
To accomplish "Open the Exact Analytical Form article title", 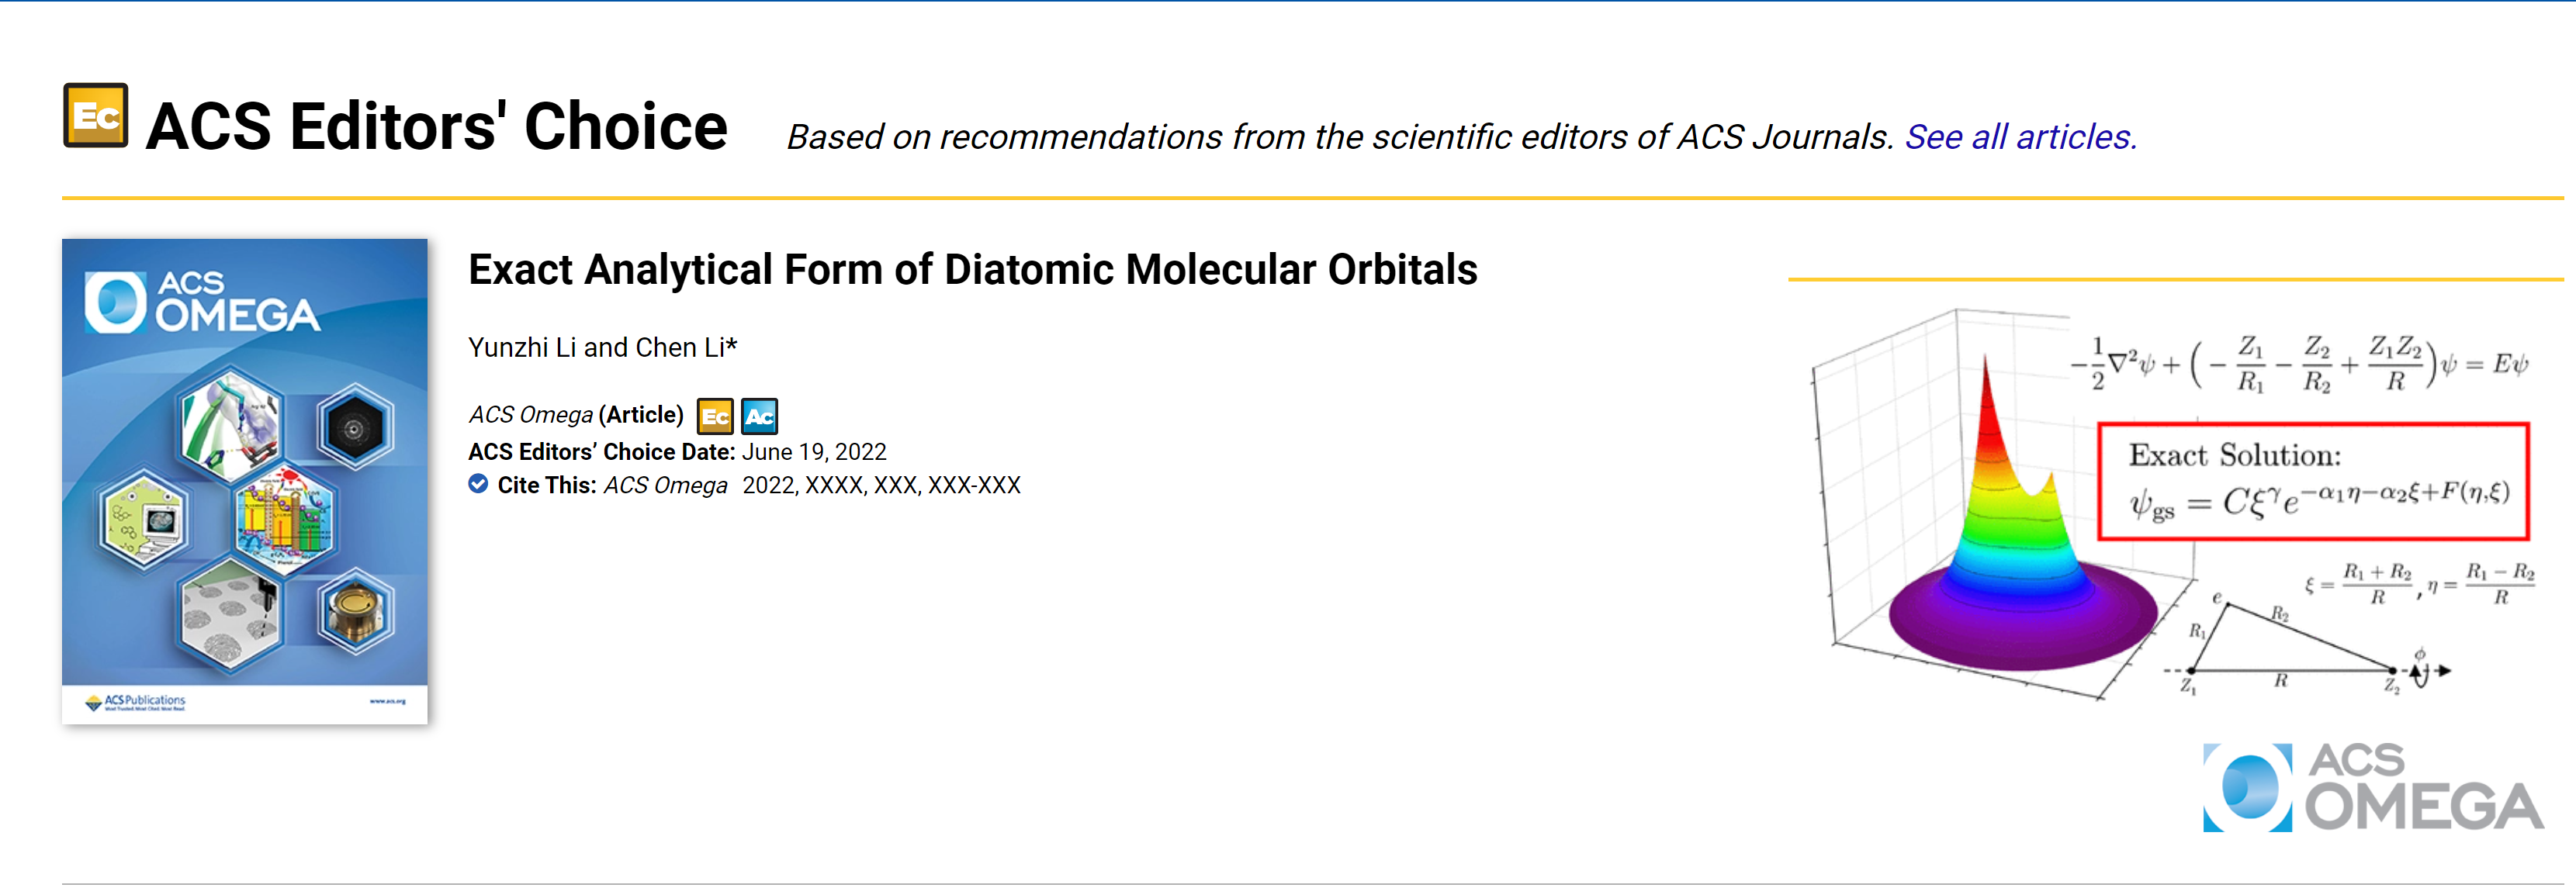I will click(x=973, y=270).
